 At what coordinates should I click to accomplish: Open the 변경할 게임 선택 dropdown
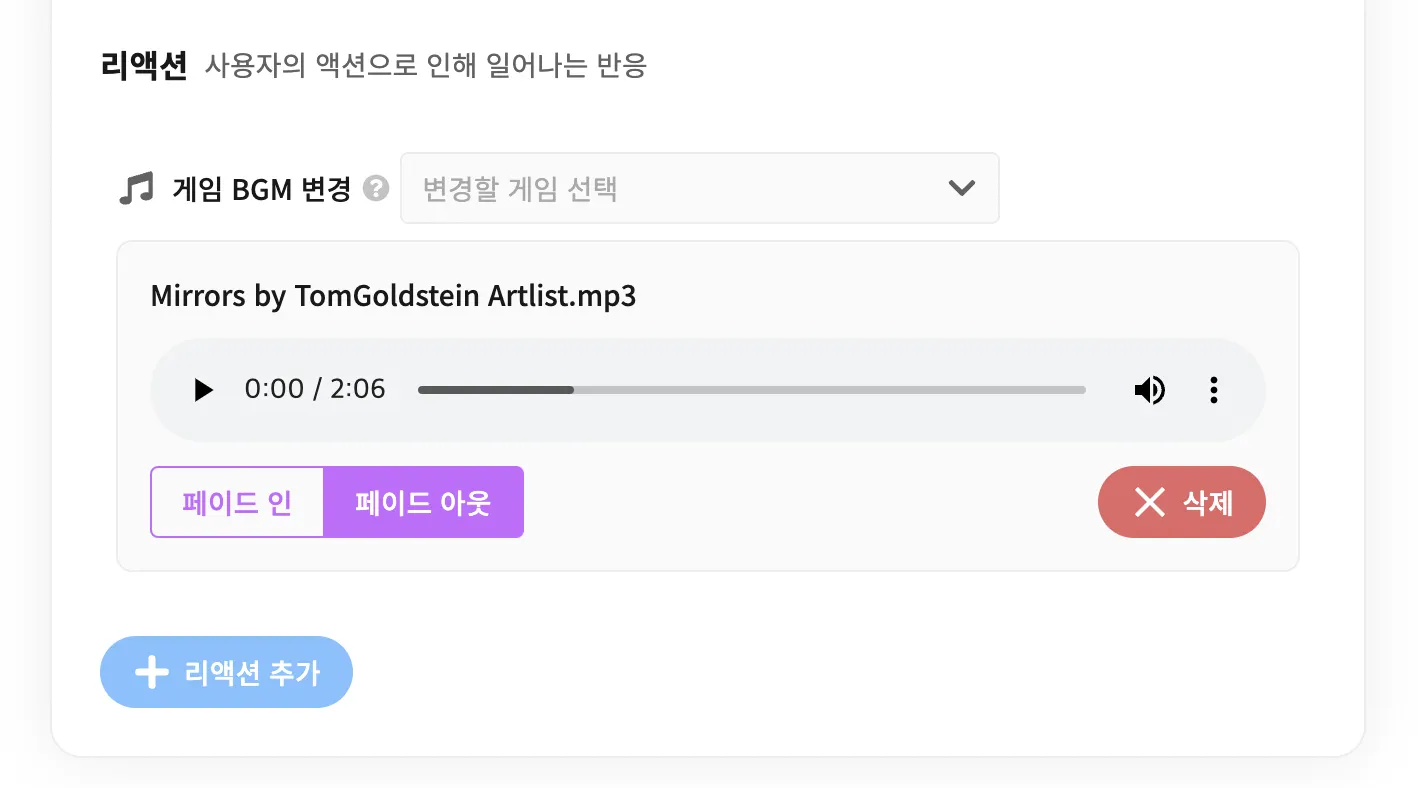pos(699,188)
